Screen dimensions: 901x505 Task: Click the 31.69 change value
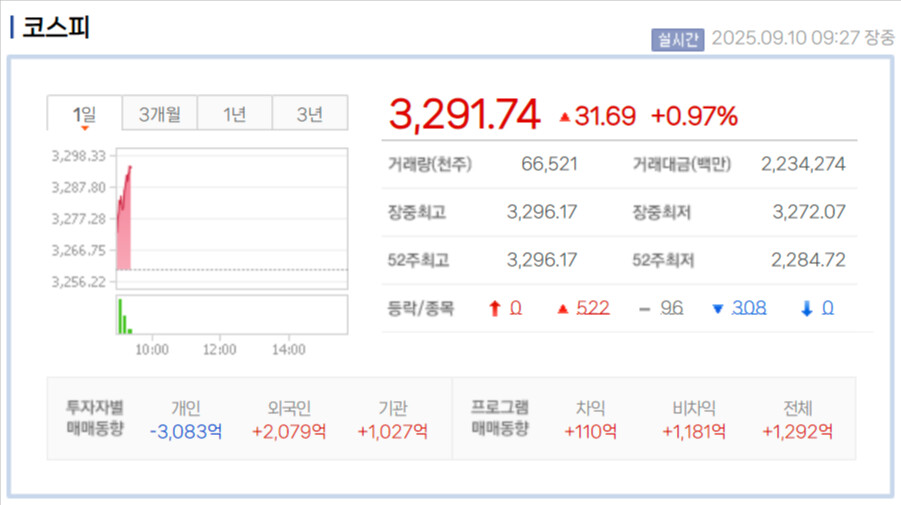click(605, 116)
